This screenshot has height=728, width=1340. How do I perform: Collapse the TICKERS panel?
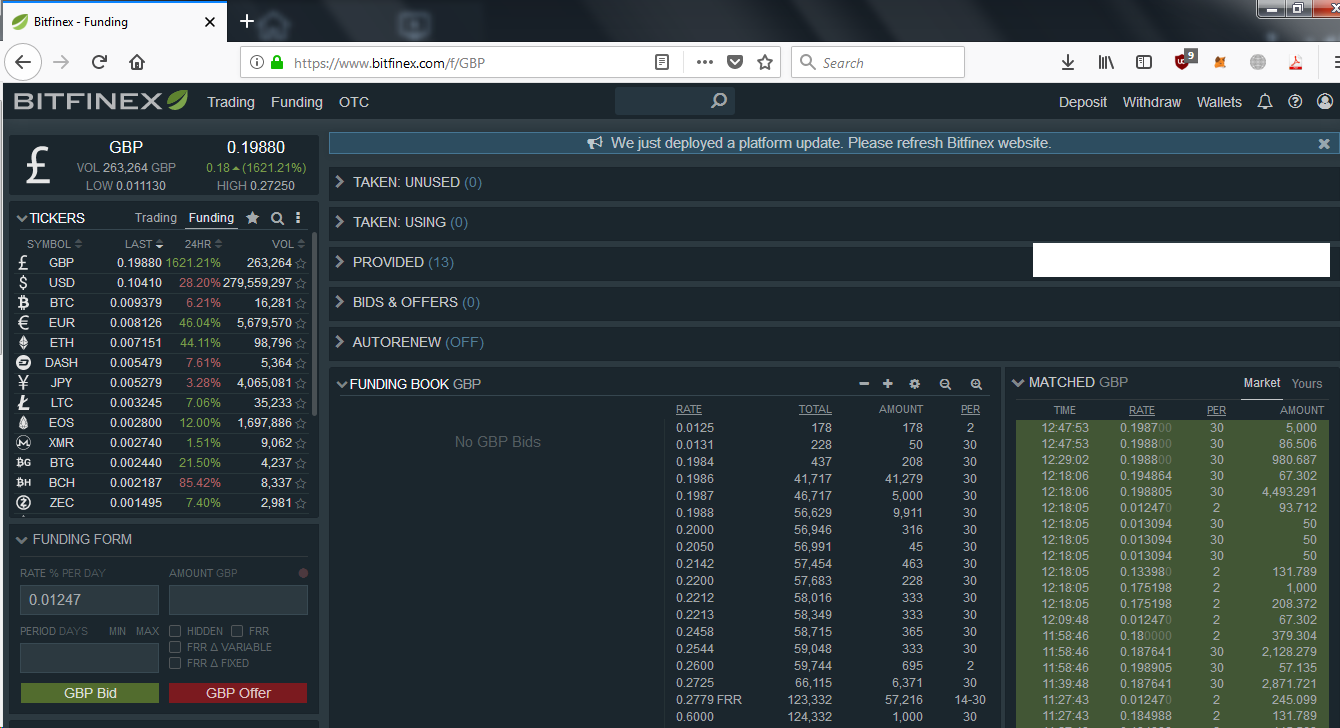22,218
